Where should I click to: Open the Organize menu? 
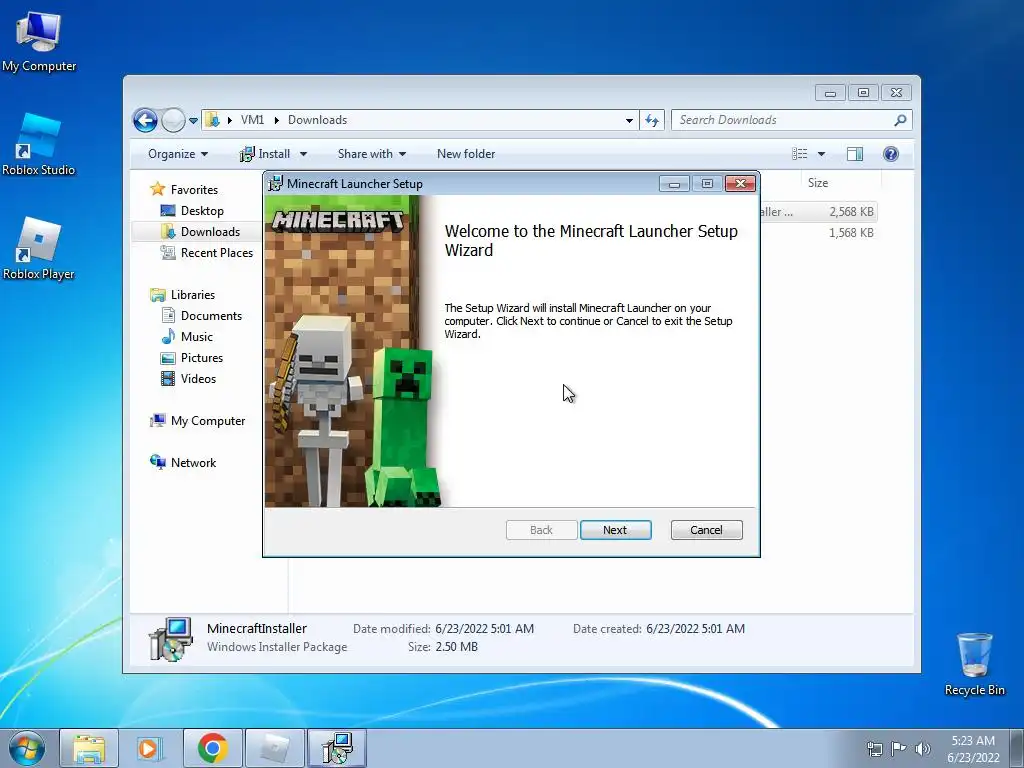(178, 154)
